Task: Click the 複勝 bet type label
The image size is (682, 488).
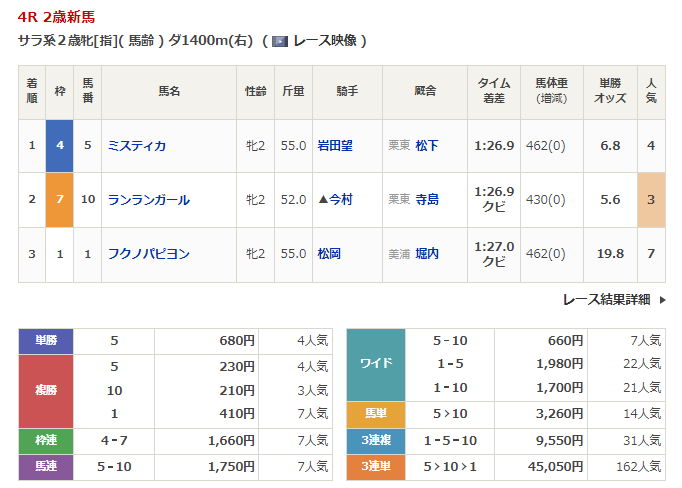Action: pos(46,391)
